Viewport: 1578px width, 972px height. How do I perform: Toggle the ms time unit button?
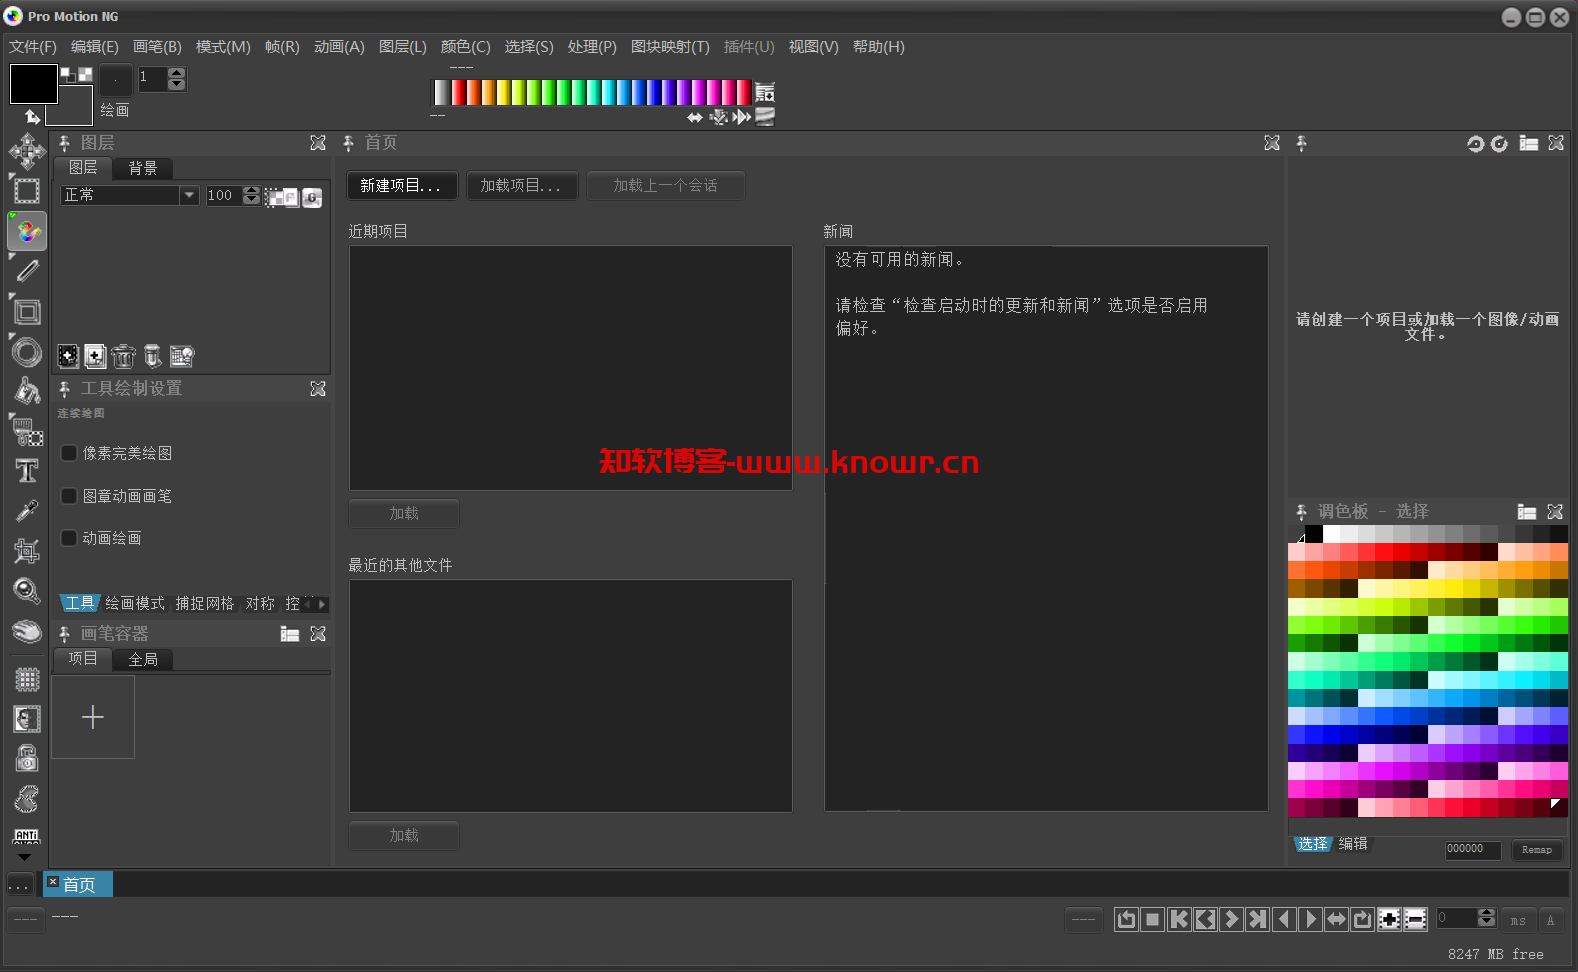pyautogui.click(x=1518, y=919)
